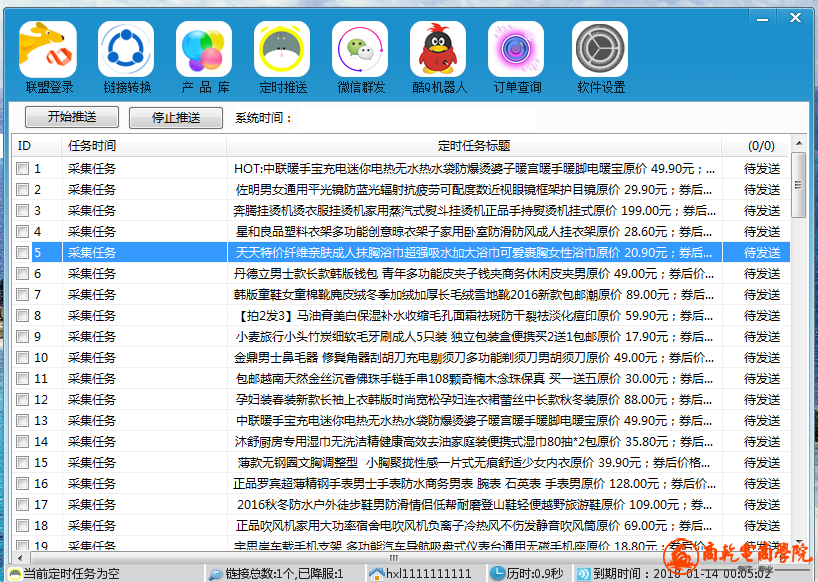Check the checkbox for task row 10
Viewport: 818px width, 582px height.
pyautogui.click(x=22, y=357)
